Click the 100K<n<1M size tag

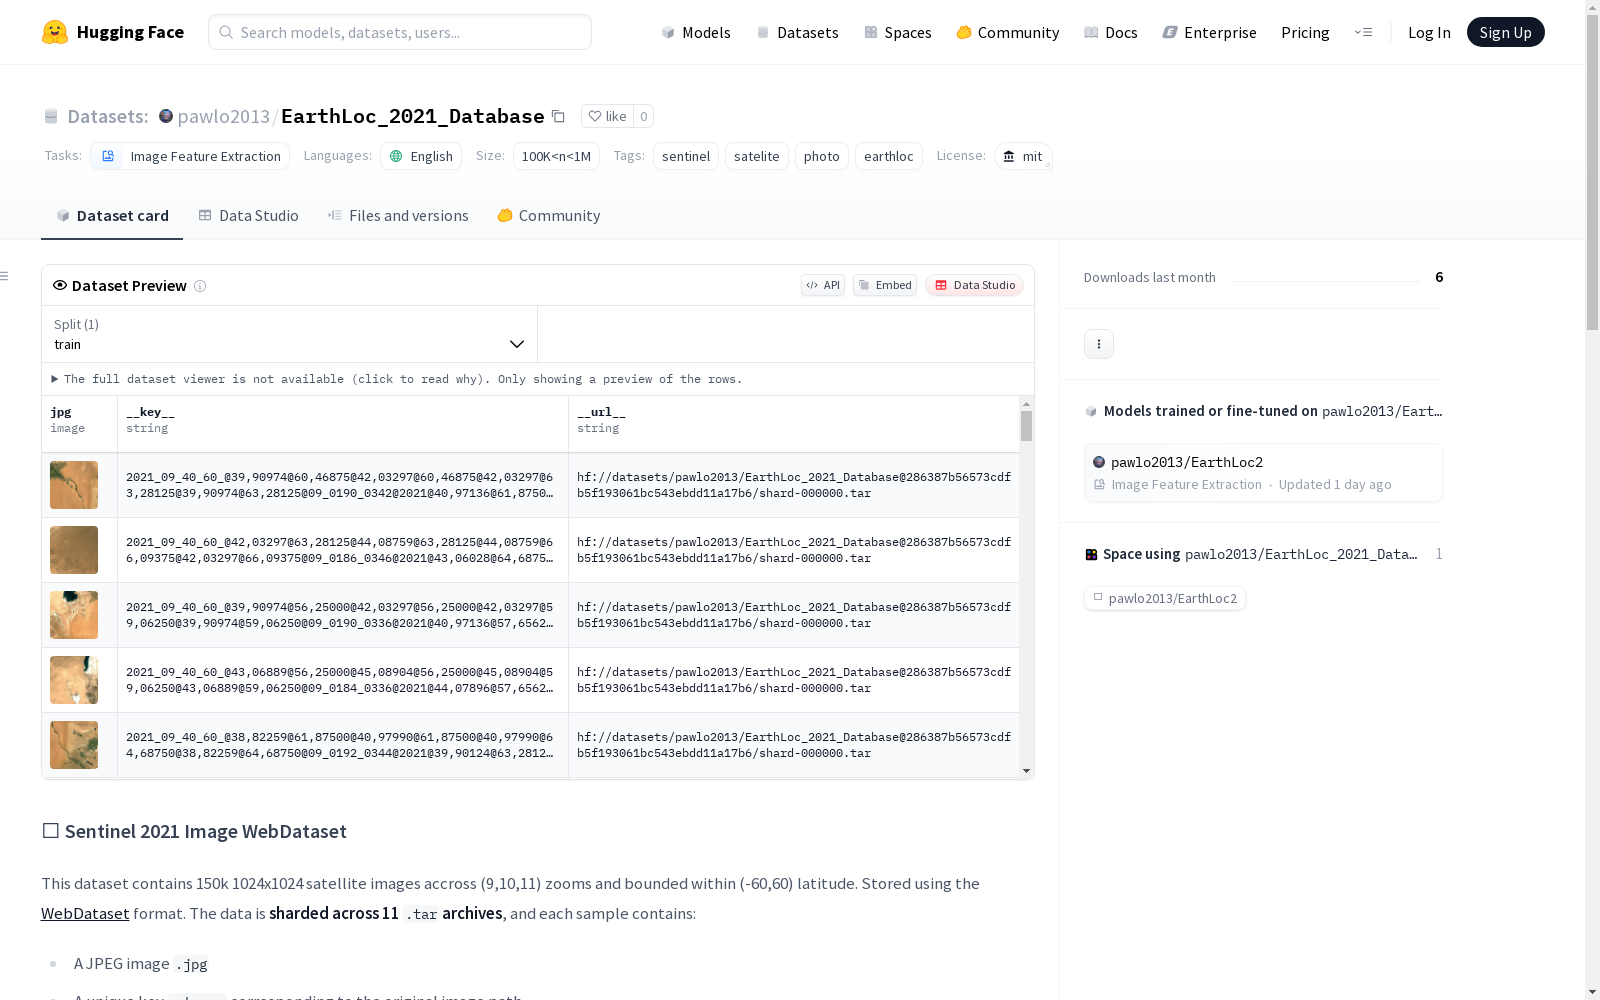click(556, 156)
